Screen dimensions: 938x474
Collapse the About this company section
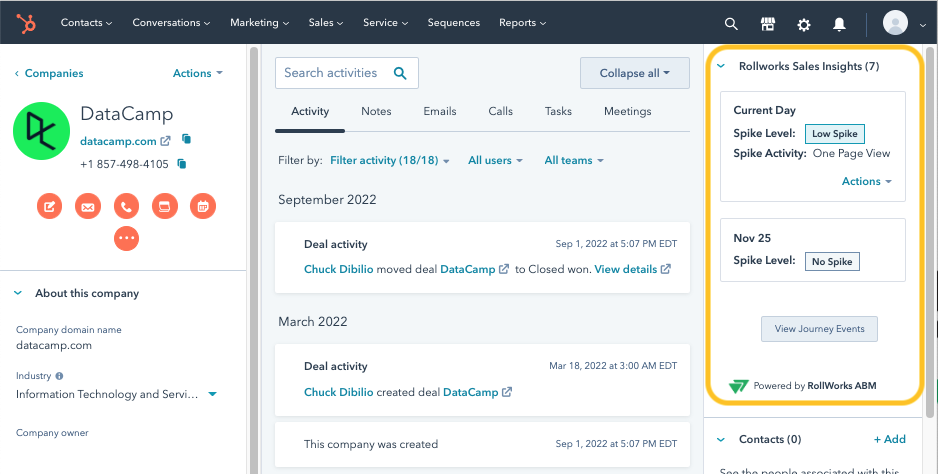point(18,294)
